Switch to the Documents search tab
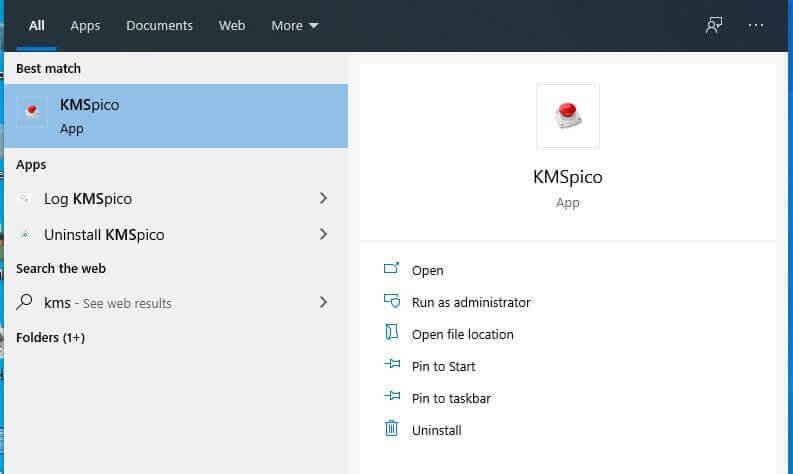The width and height of the screenshot is (793, 474). [x=159, y=25]
